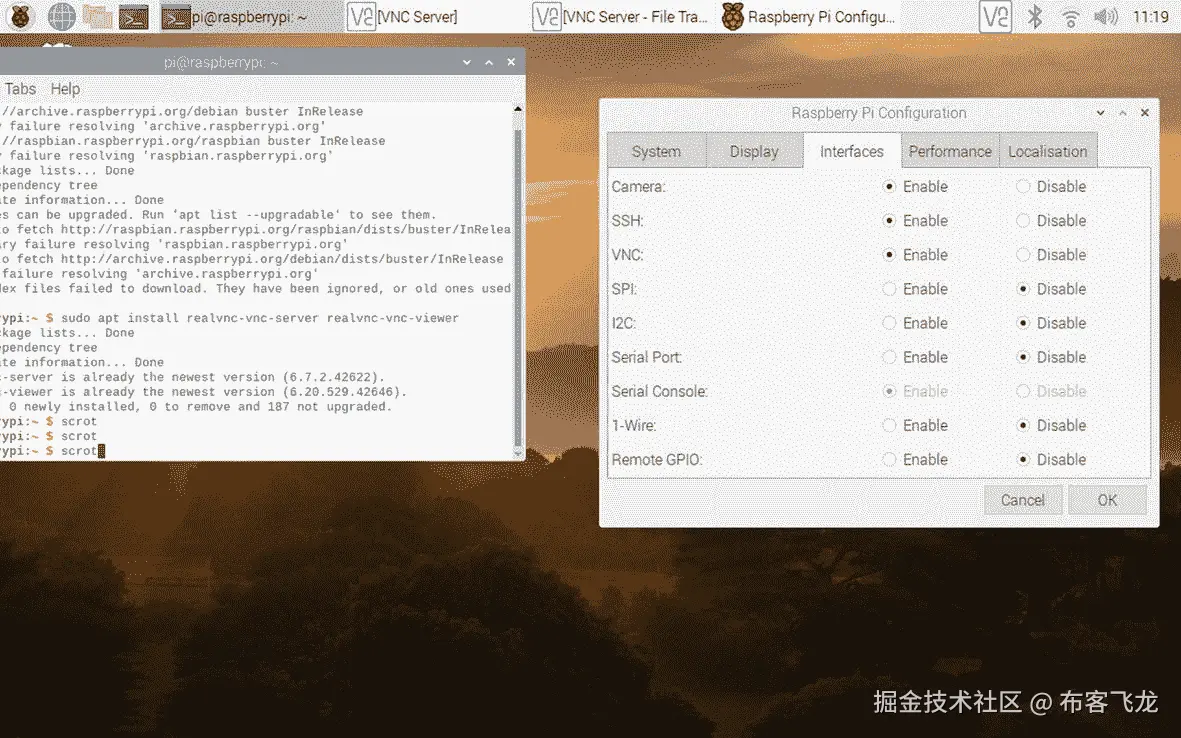Click the terminal vertical scrollbar
Screen dimensions: 1181x738
click(x=517, y=286)
